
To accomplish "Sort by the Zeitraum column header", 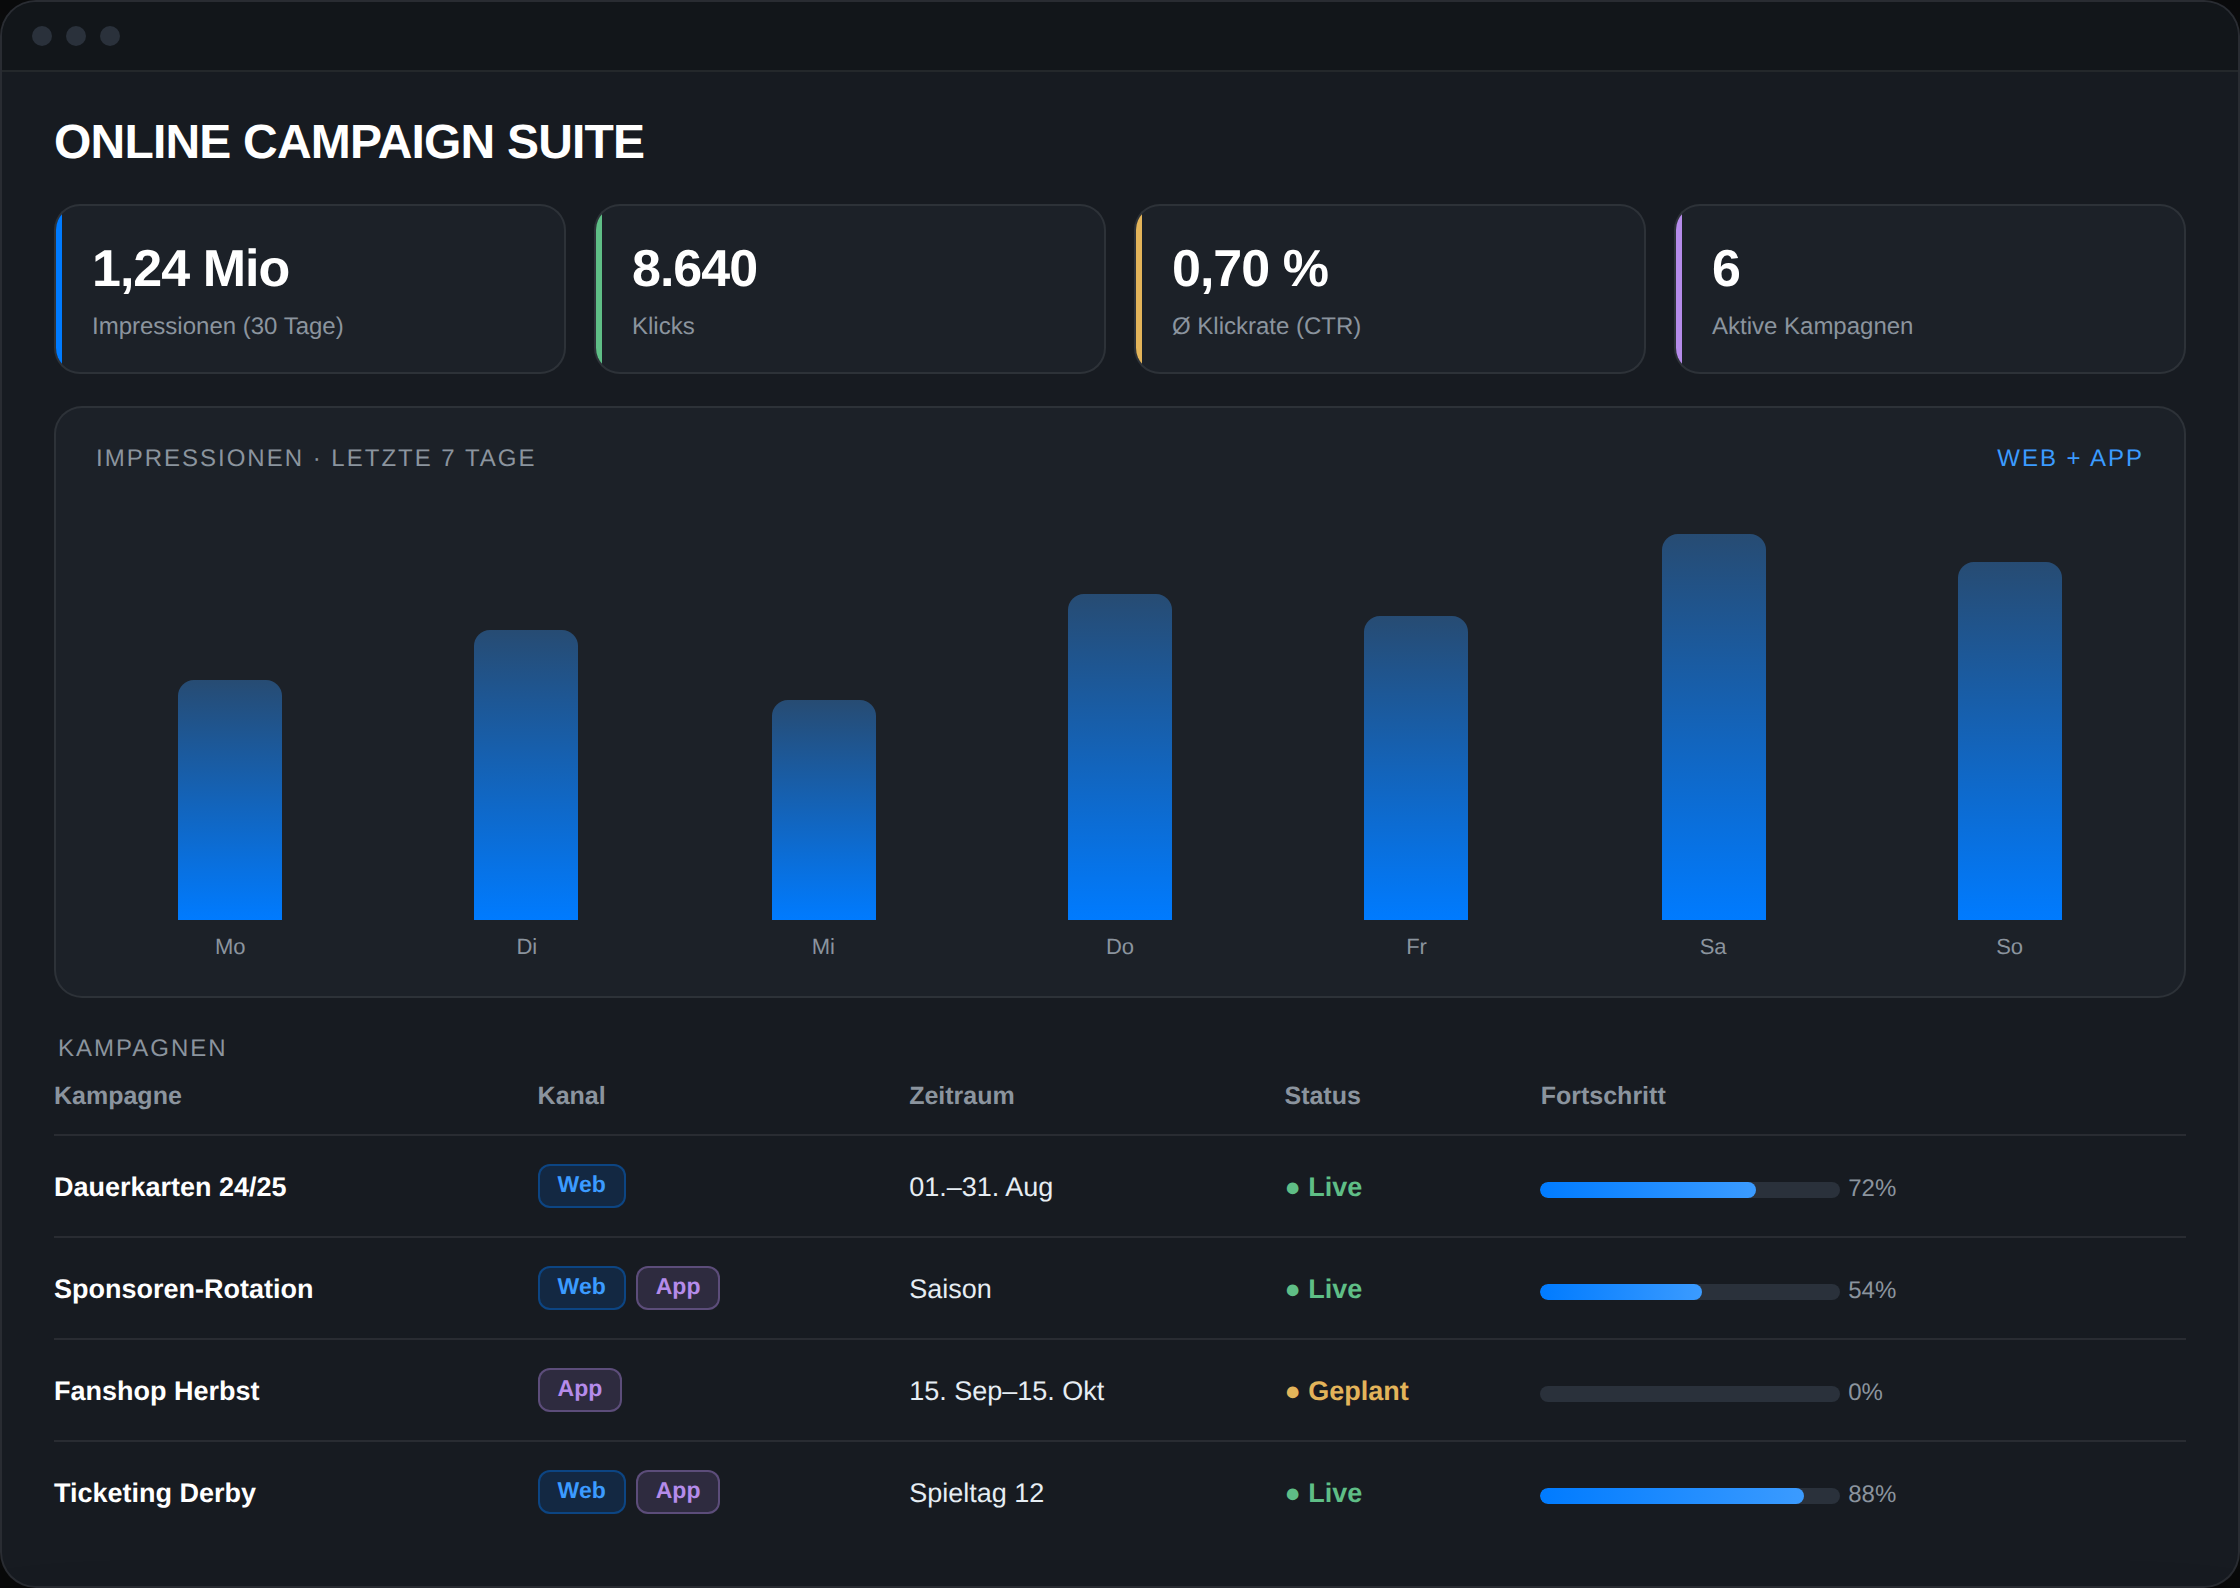I will 961,1096.
